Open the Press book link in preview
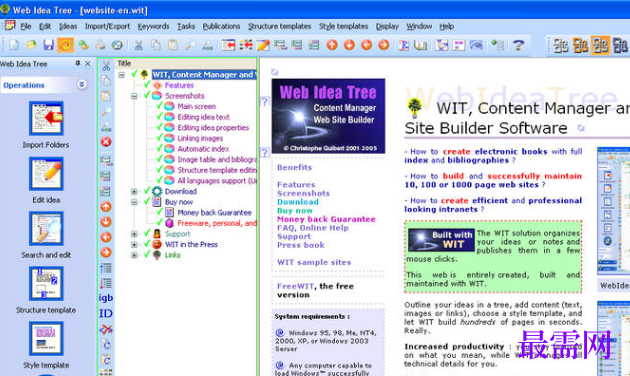This screenshot has width=630, height=376. click(301, 245)
